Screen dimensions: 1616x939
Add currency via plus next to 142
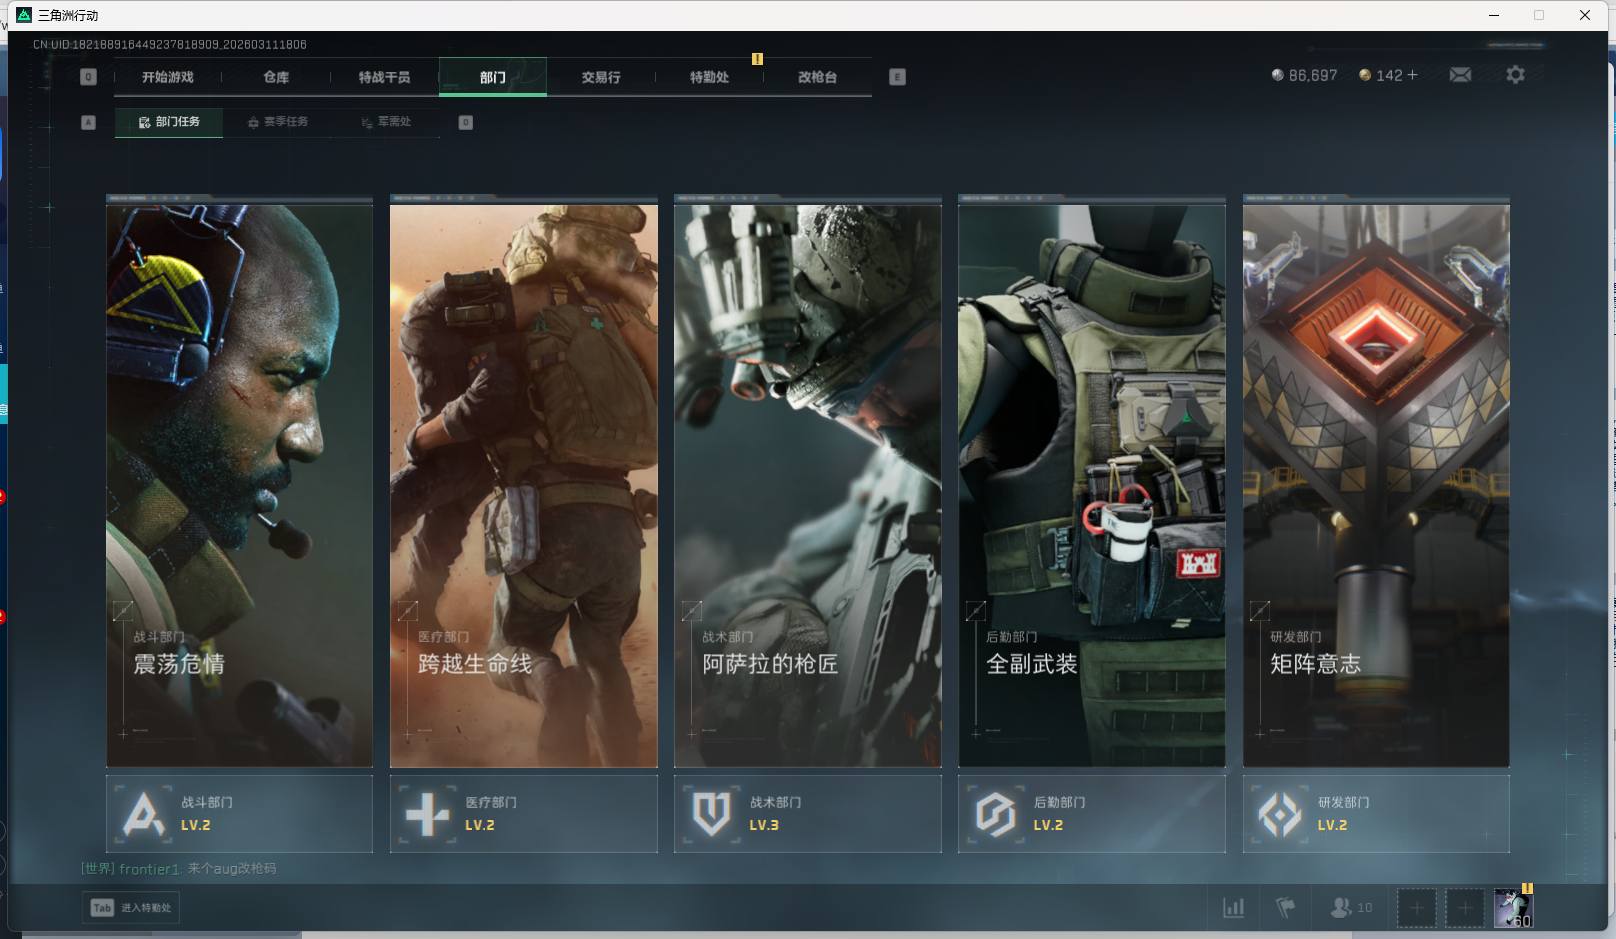click(1412, 75)
